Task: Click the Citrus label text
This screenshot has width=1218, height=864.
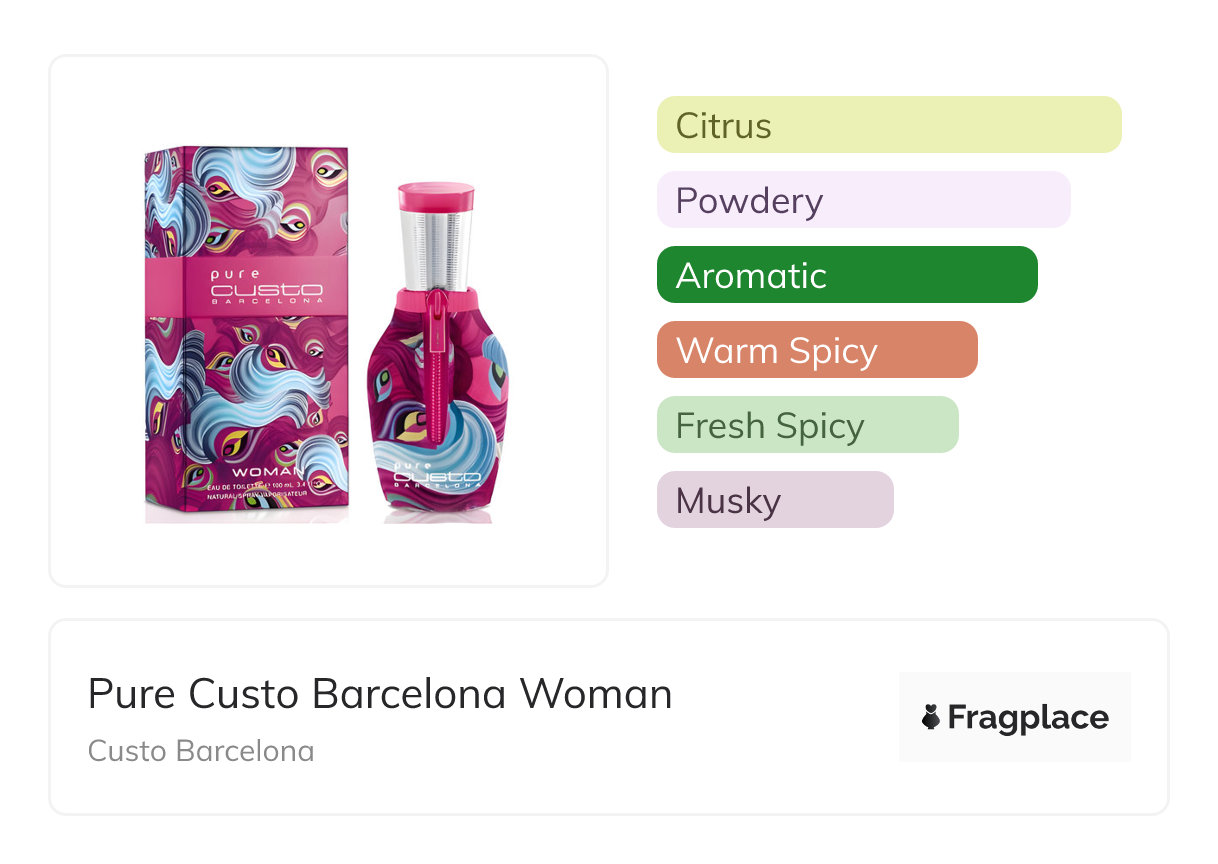Action: tap(724, 126)
